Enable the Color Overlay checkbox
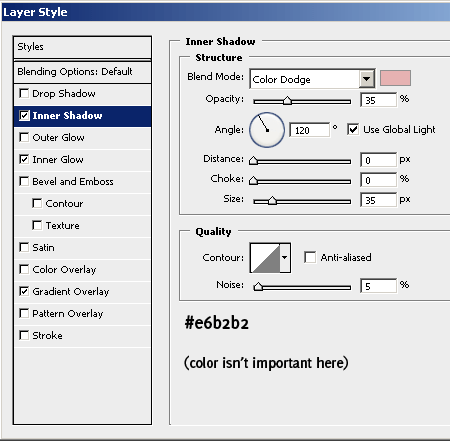 [x=24, y=269]
